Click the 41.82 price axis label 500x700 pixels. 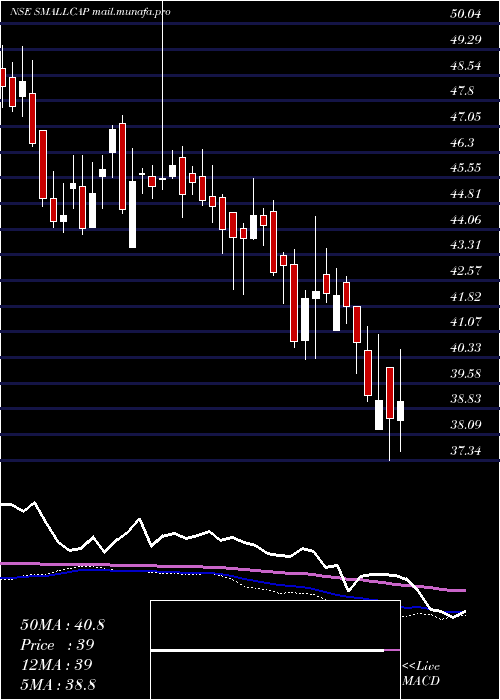click(x=466, y=297)
